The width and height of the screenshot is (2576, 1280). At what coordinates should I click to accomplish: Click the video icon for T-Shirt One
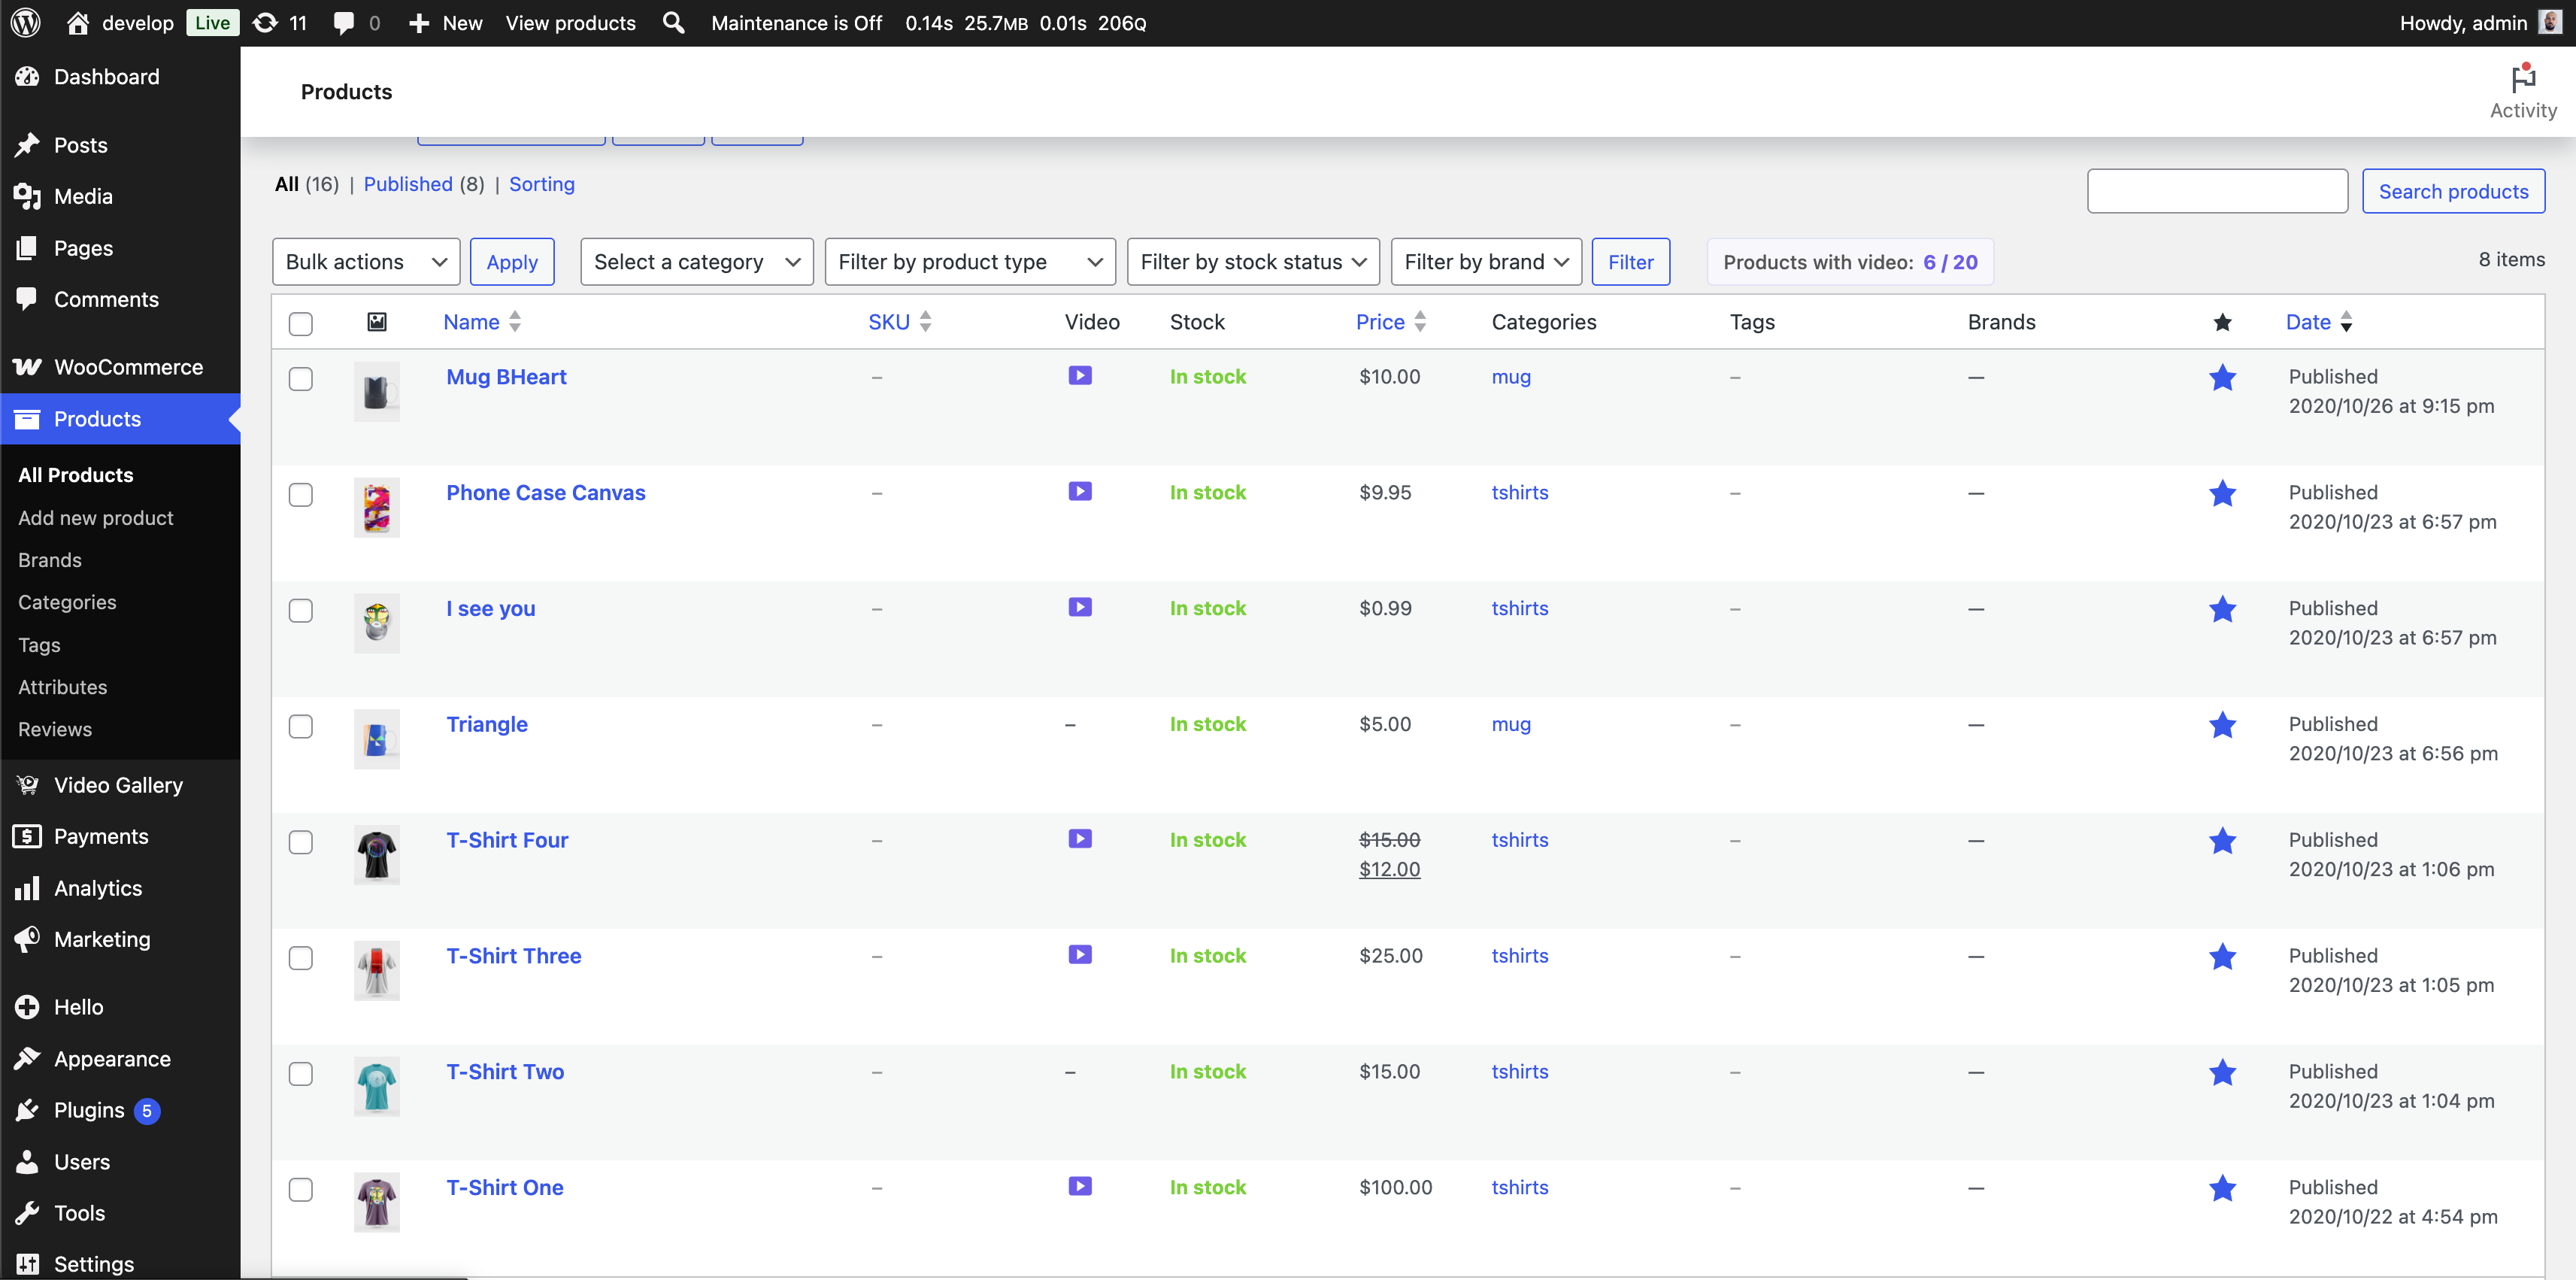tap(1079, 1186)
